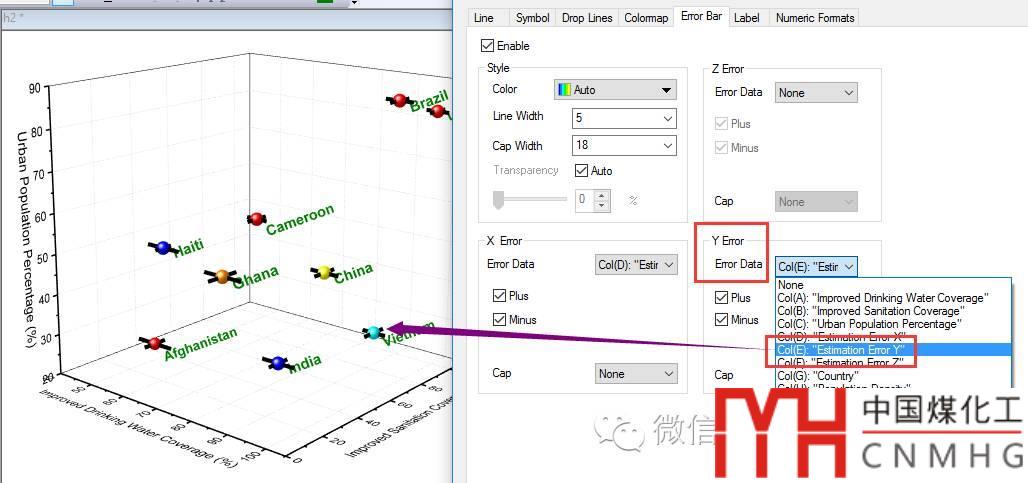Click the cyan Vietnam data point
Screen dimensions: 1028x483
point(374,332)
